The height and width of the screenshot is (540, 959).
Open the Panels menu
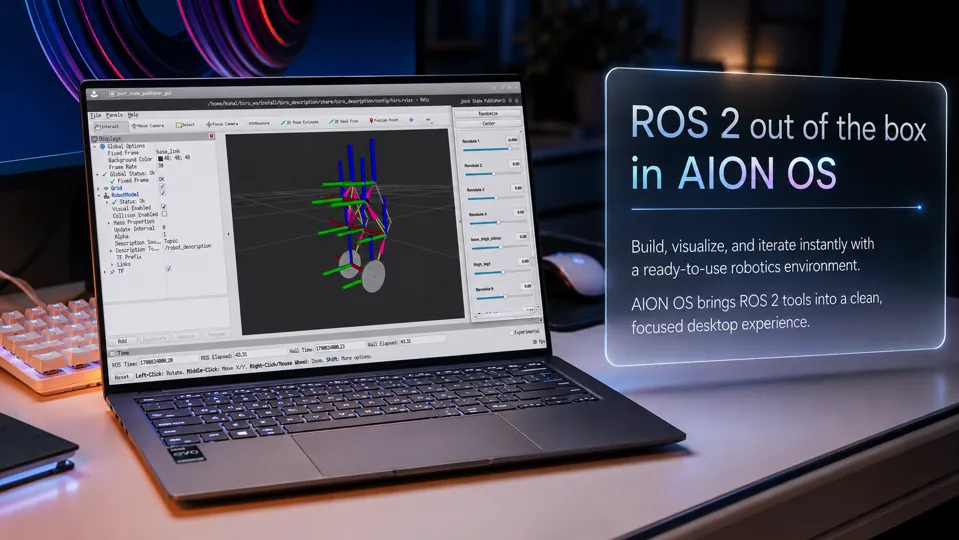[114, 115]
